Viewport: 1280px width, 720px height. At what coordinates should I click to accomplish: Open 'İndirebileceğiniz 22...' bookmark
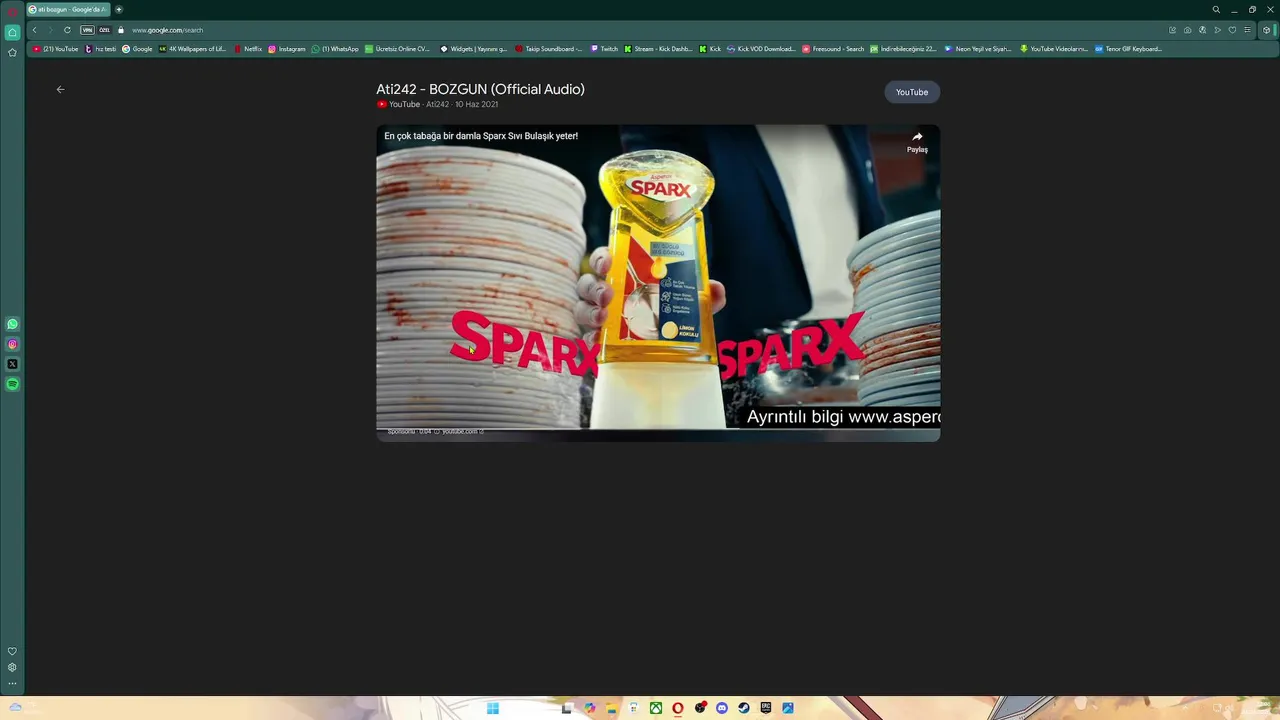903,48
